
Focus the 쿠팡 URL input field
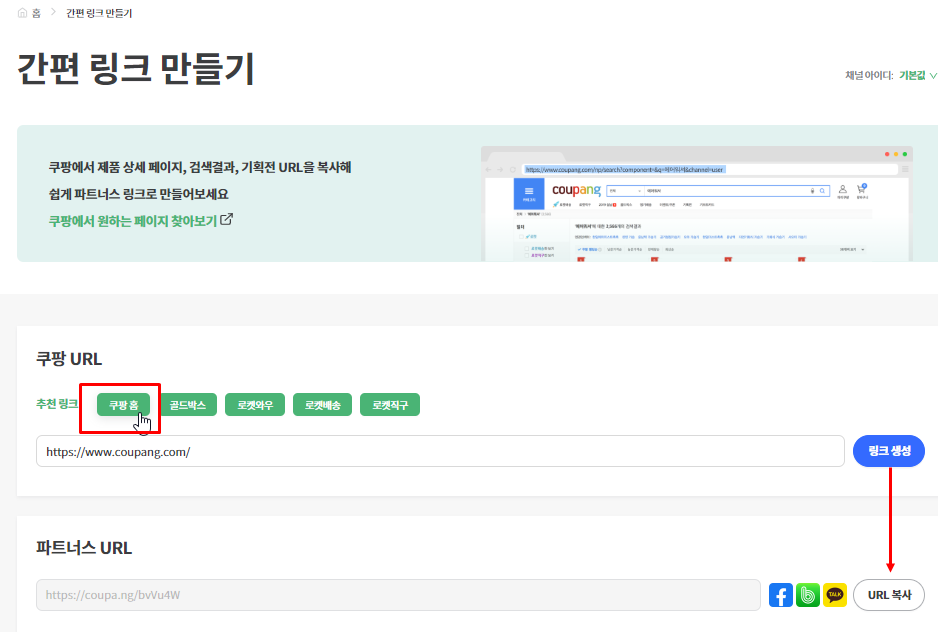click(440, 451)
